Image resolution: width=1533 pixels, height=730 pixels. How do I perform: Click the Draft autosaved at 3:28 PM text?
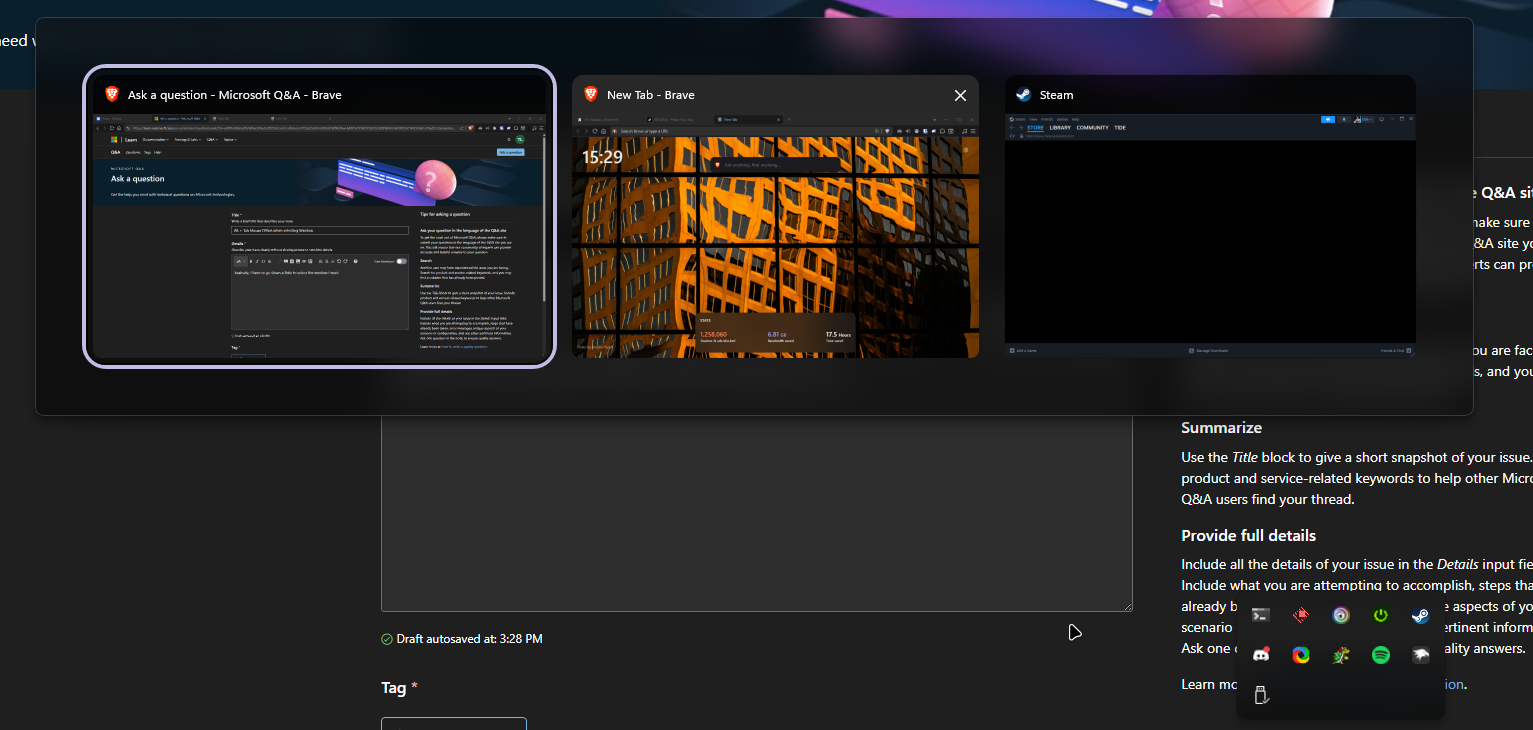(469, 639)
